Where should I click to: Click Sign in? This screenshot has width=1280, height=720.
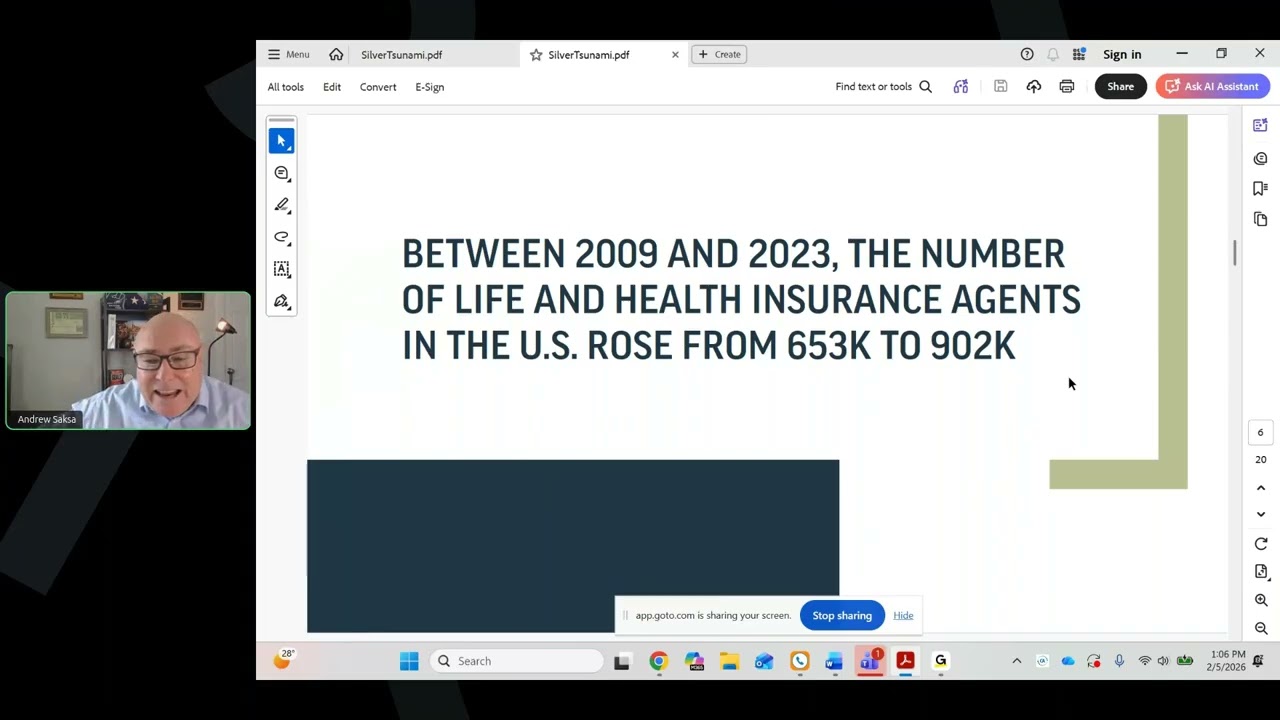[x=1122, y=55]
